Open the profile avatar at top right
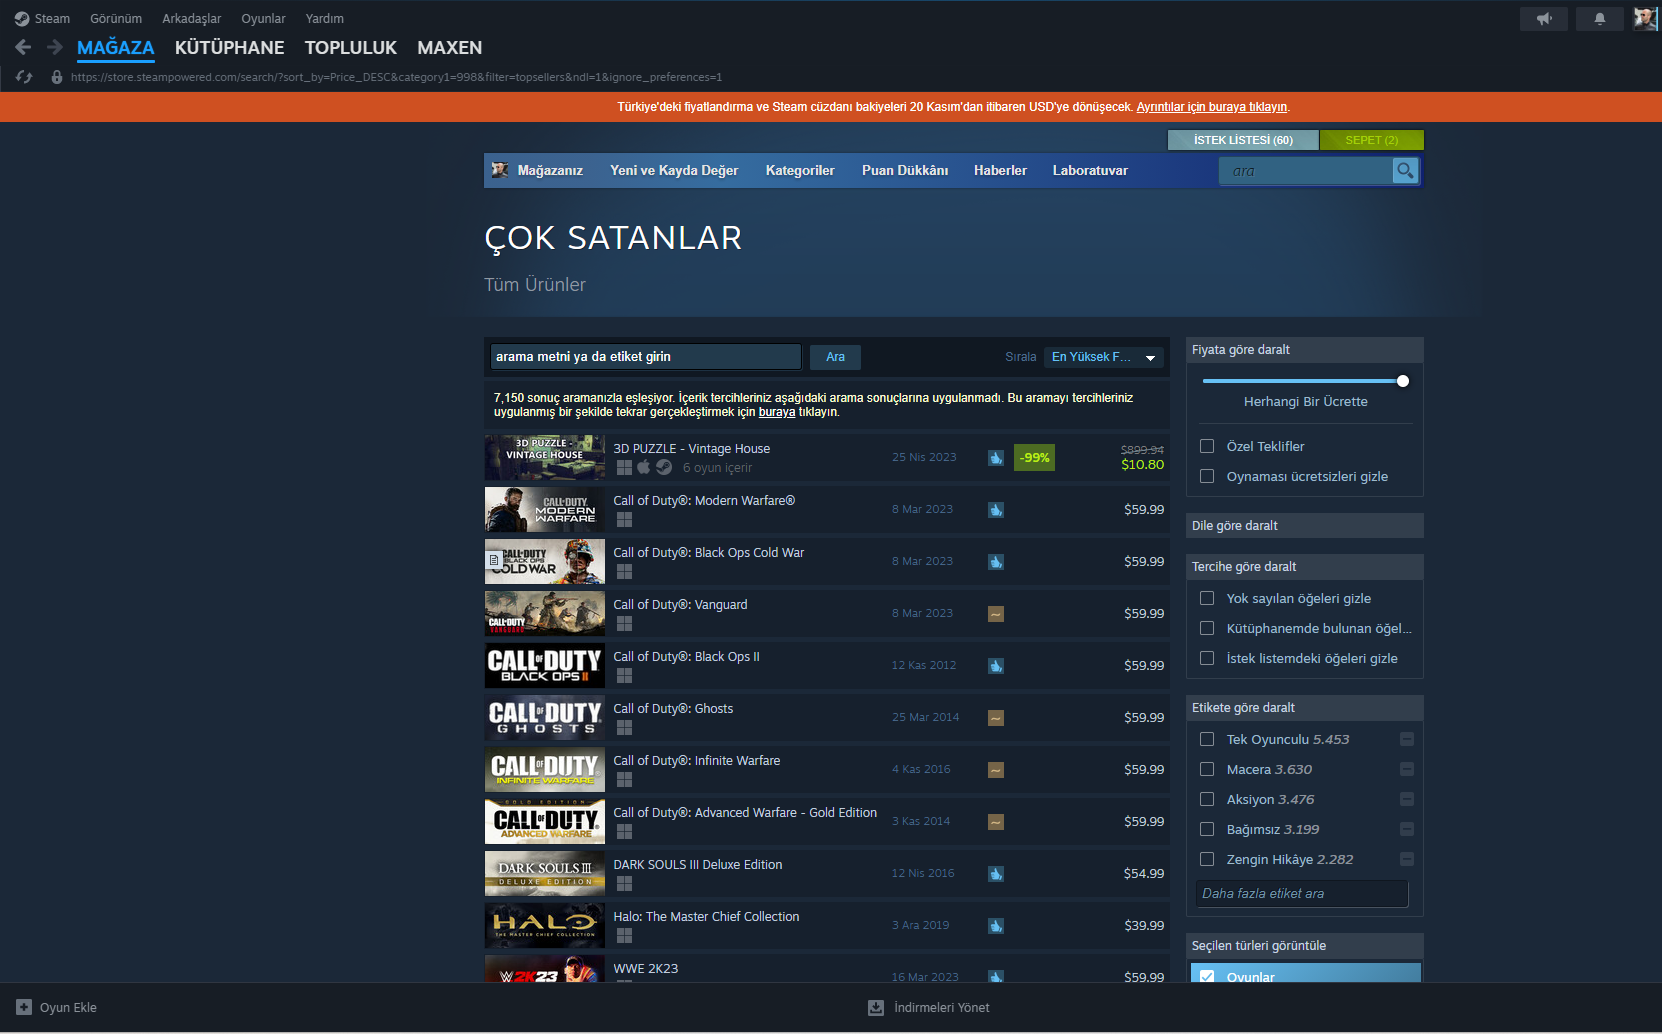1662x1034 pixels. pos(1645,19)
